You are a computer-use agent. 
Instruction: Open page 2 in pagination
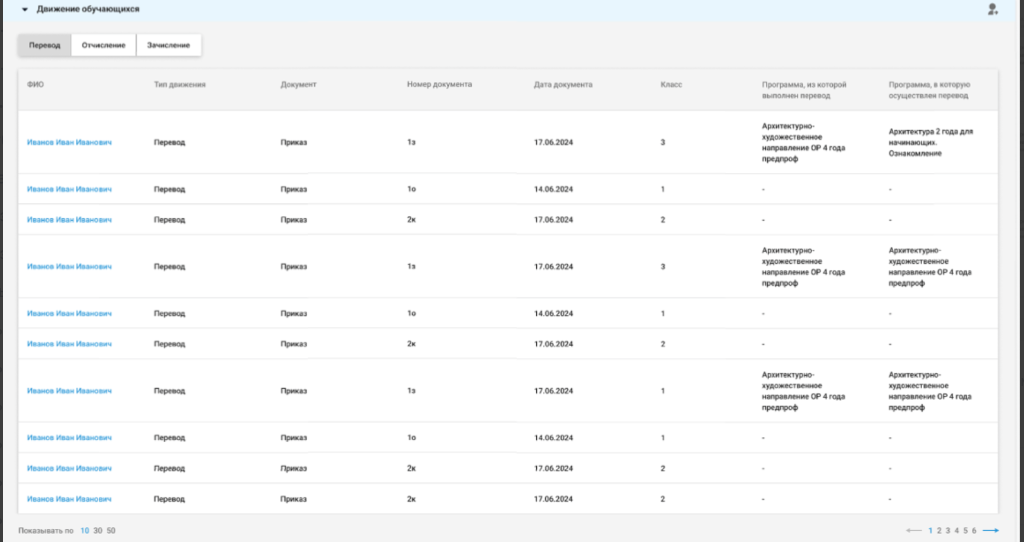(x=939, y=531)
